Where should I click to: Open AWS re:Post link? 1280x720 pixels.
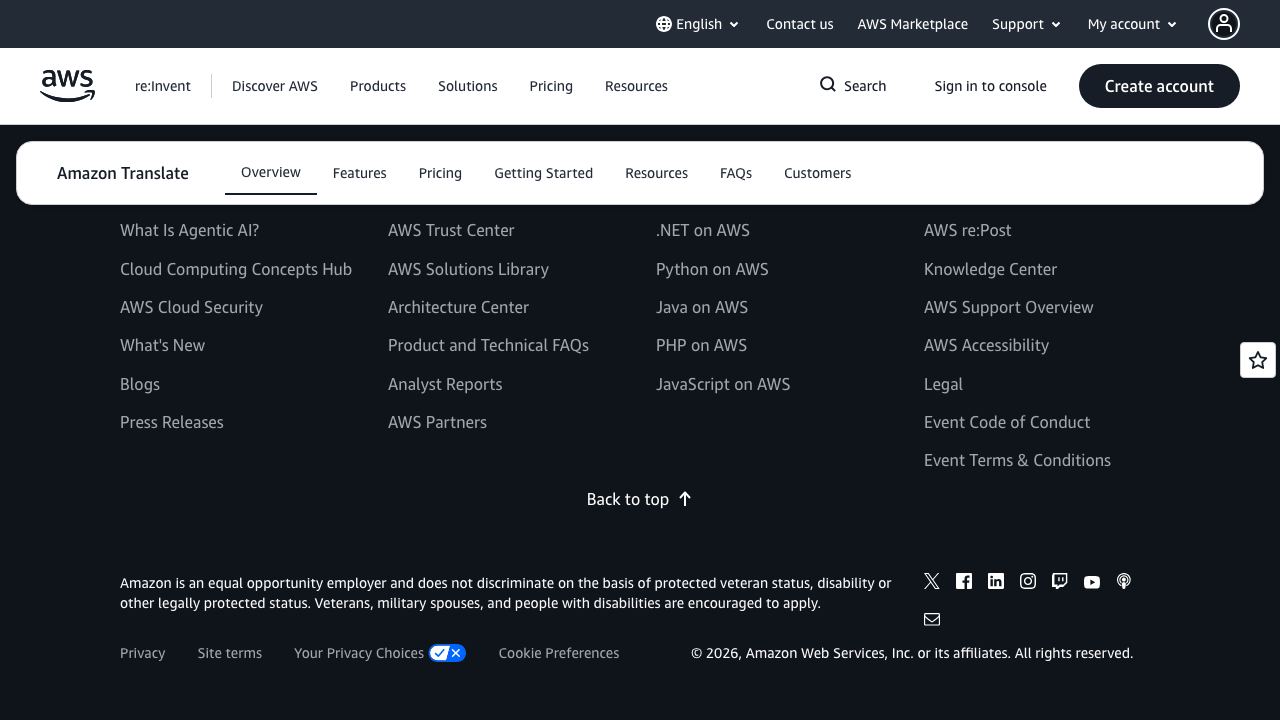coord(968,230)
